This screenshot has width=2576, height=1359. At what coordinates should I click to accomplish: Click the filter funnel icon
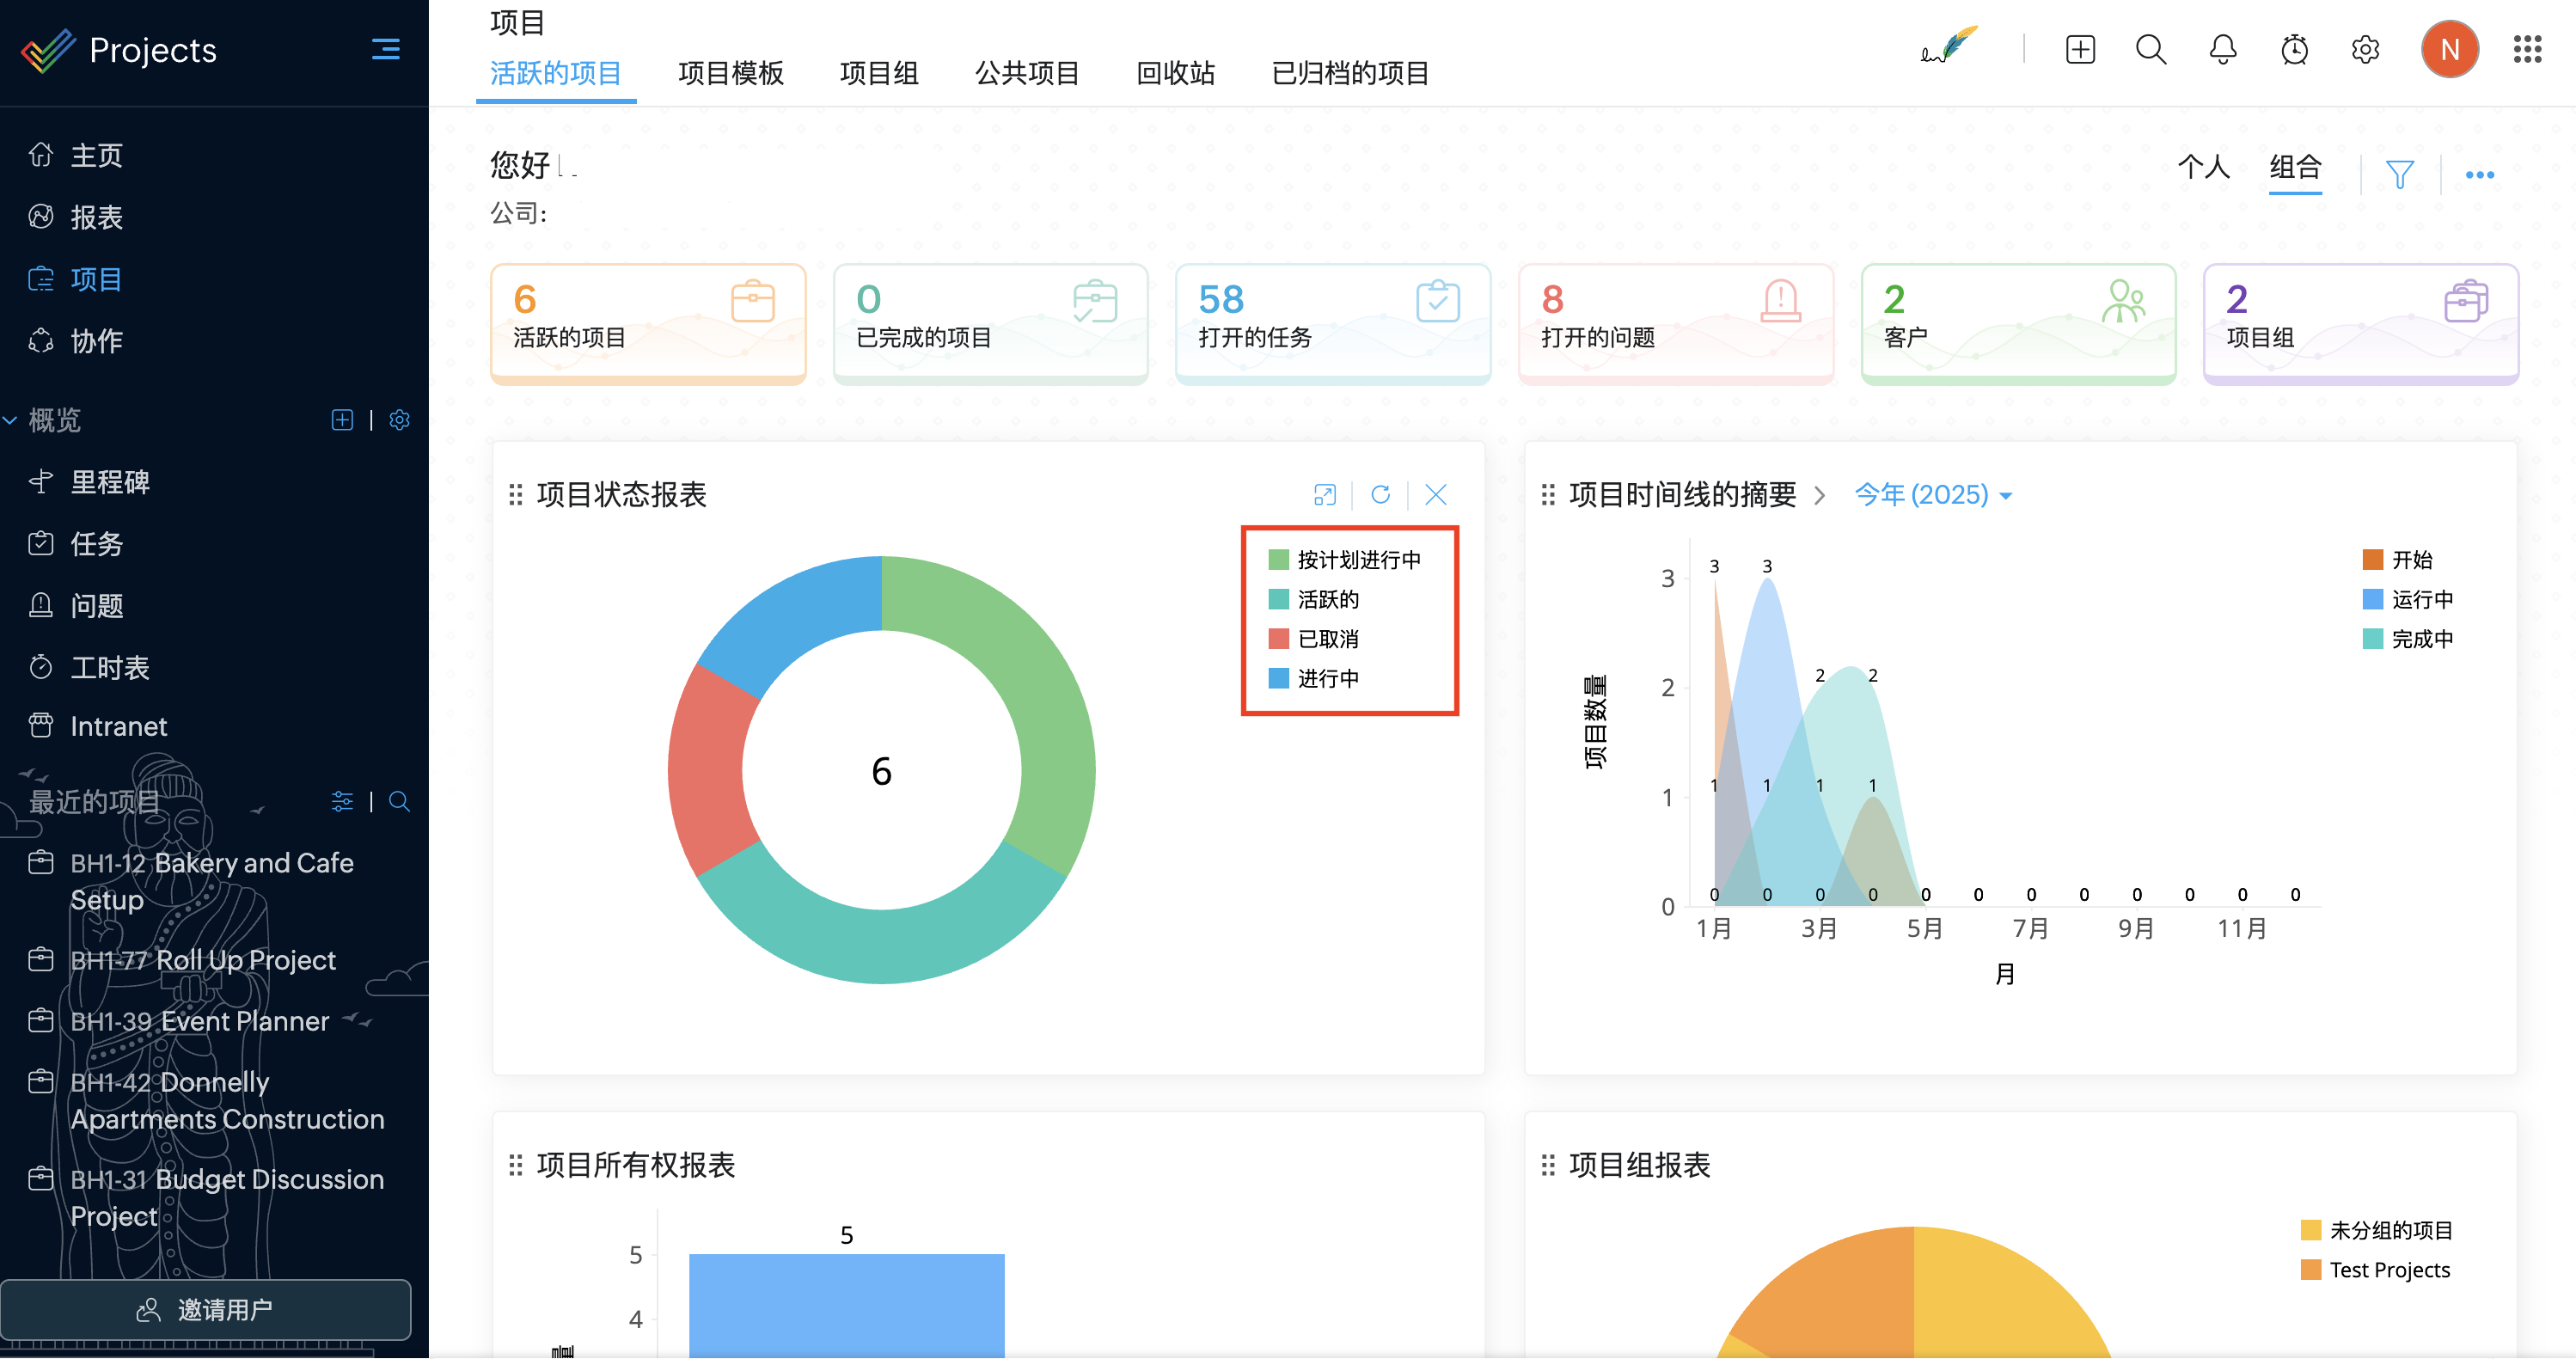click(2399, 175)
